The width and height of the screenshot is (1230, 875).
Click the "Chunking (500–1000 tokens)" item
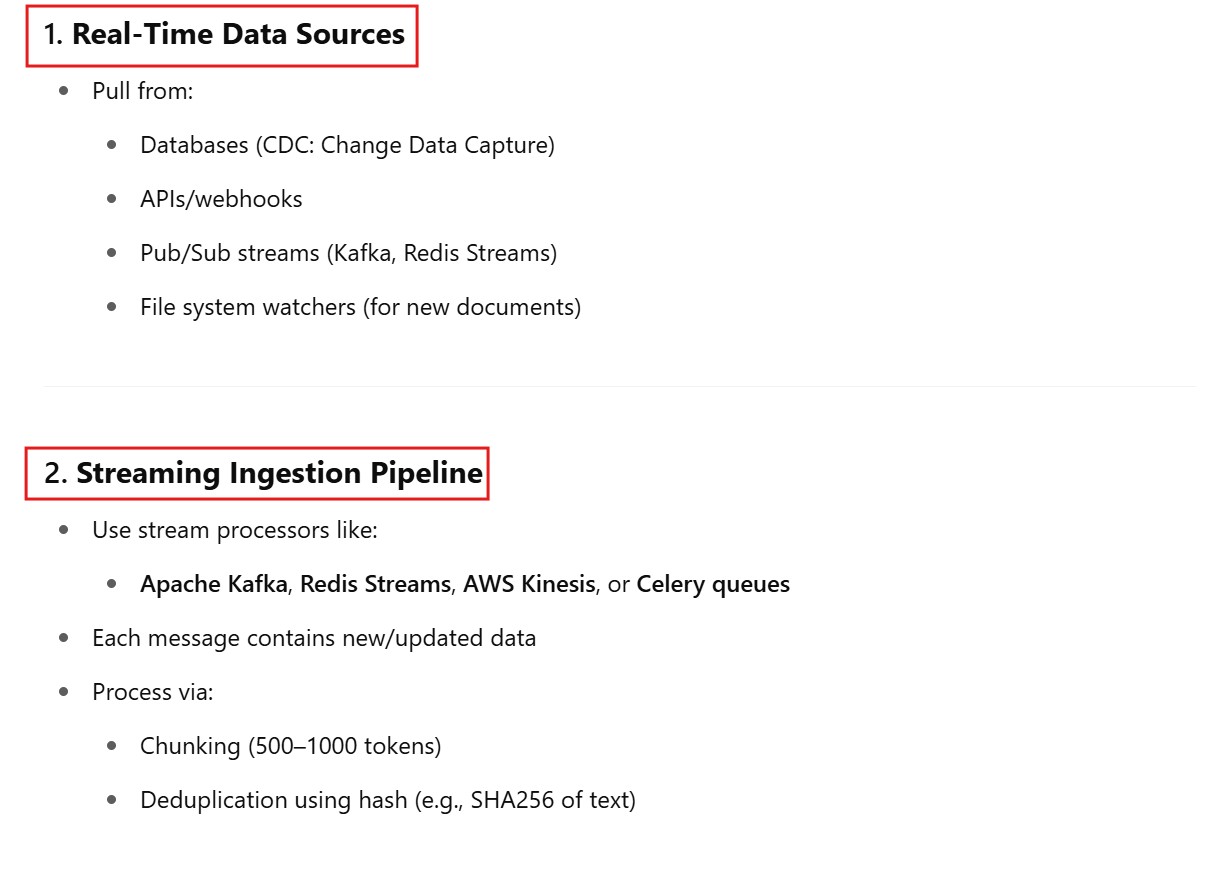[290, 746]
